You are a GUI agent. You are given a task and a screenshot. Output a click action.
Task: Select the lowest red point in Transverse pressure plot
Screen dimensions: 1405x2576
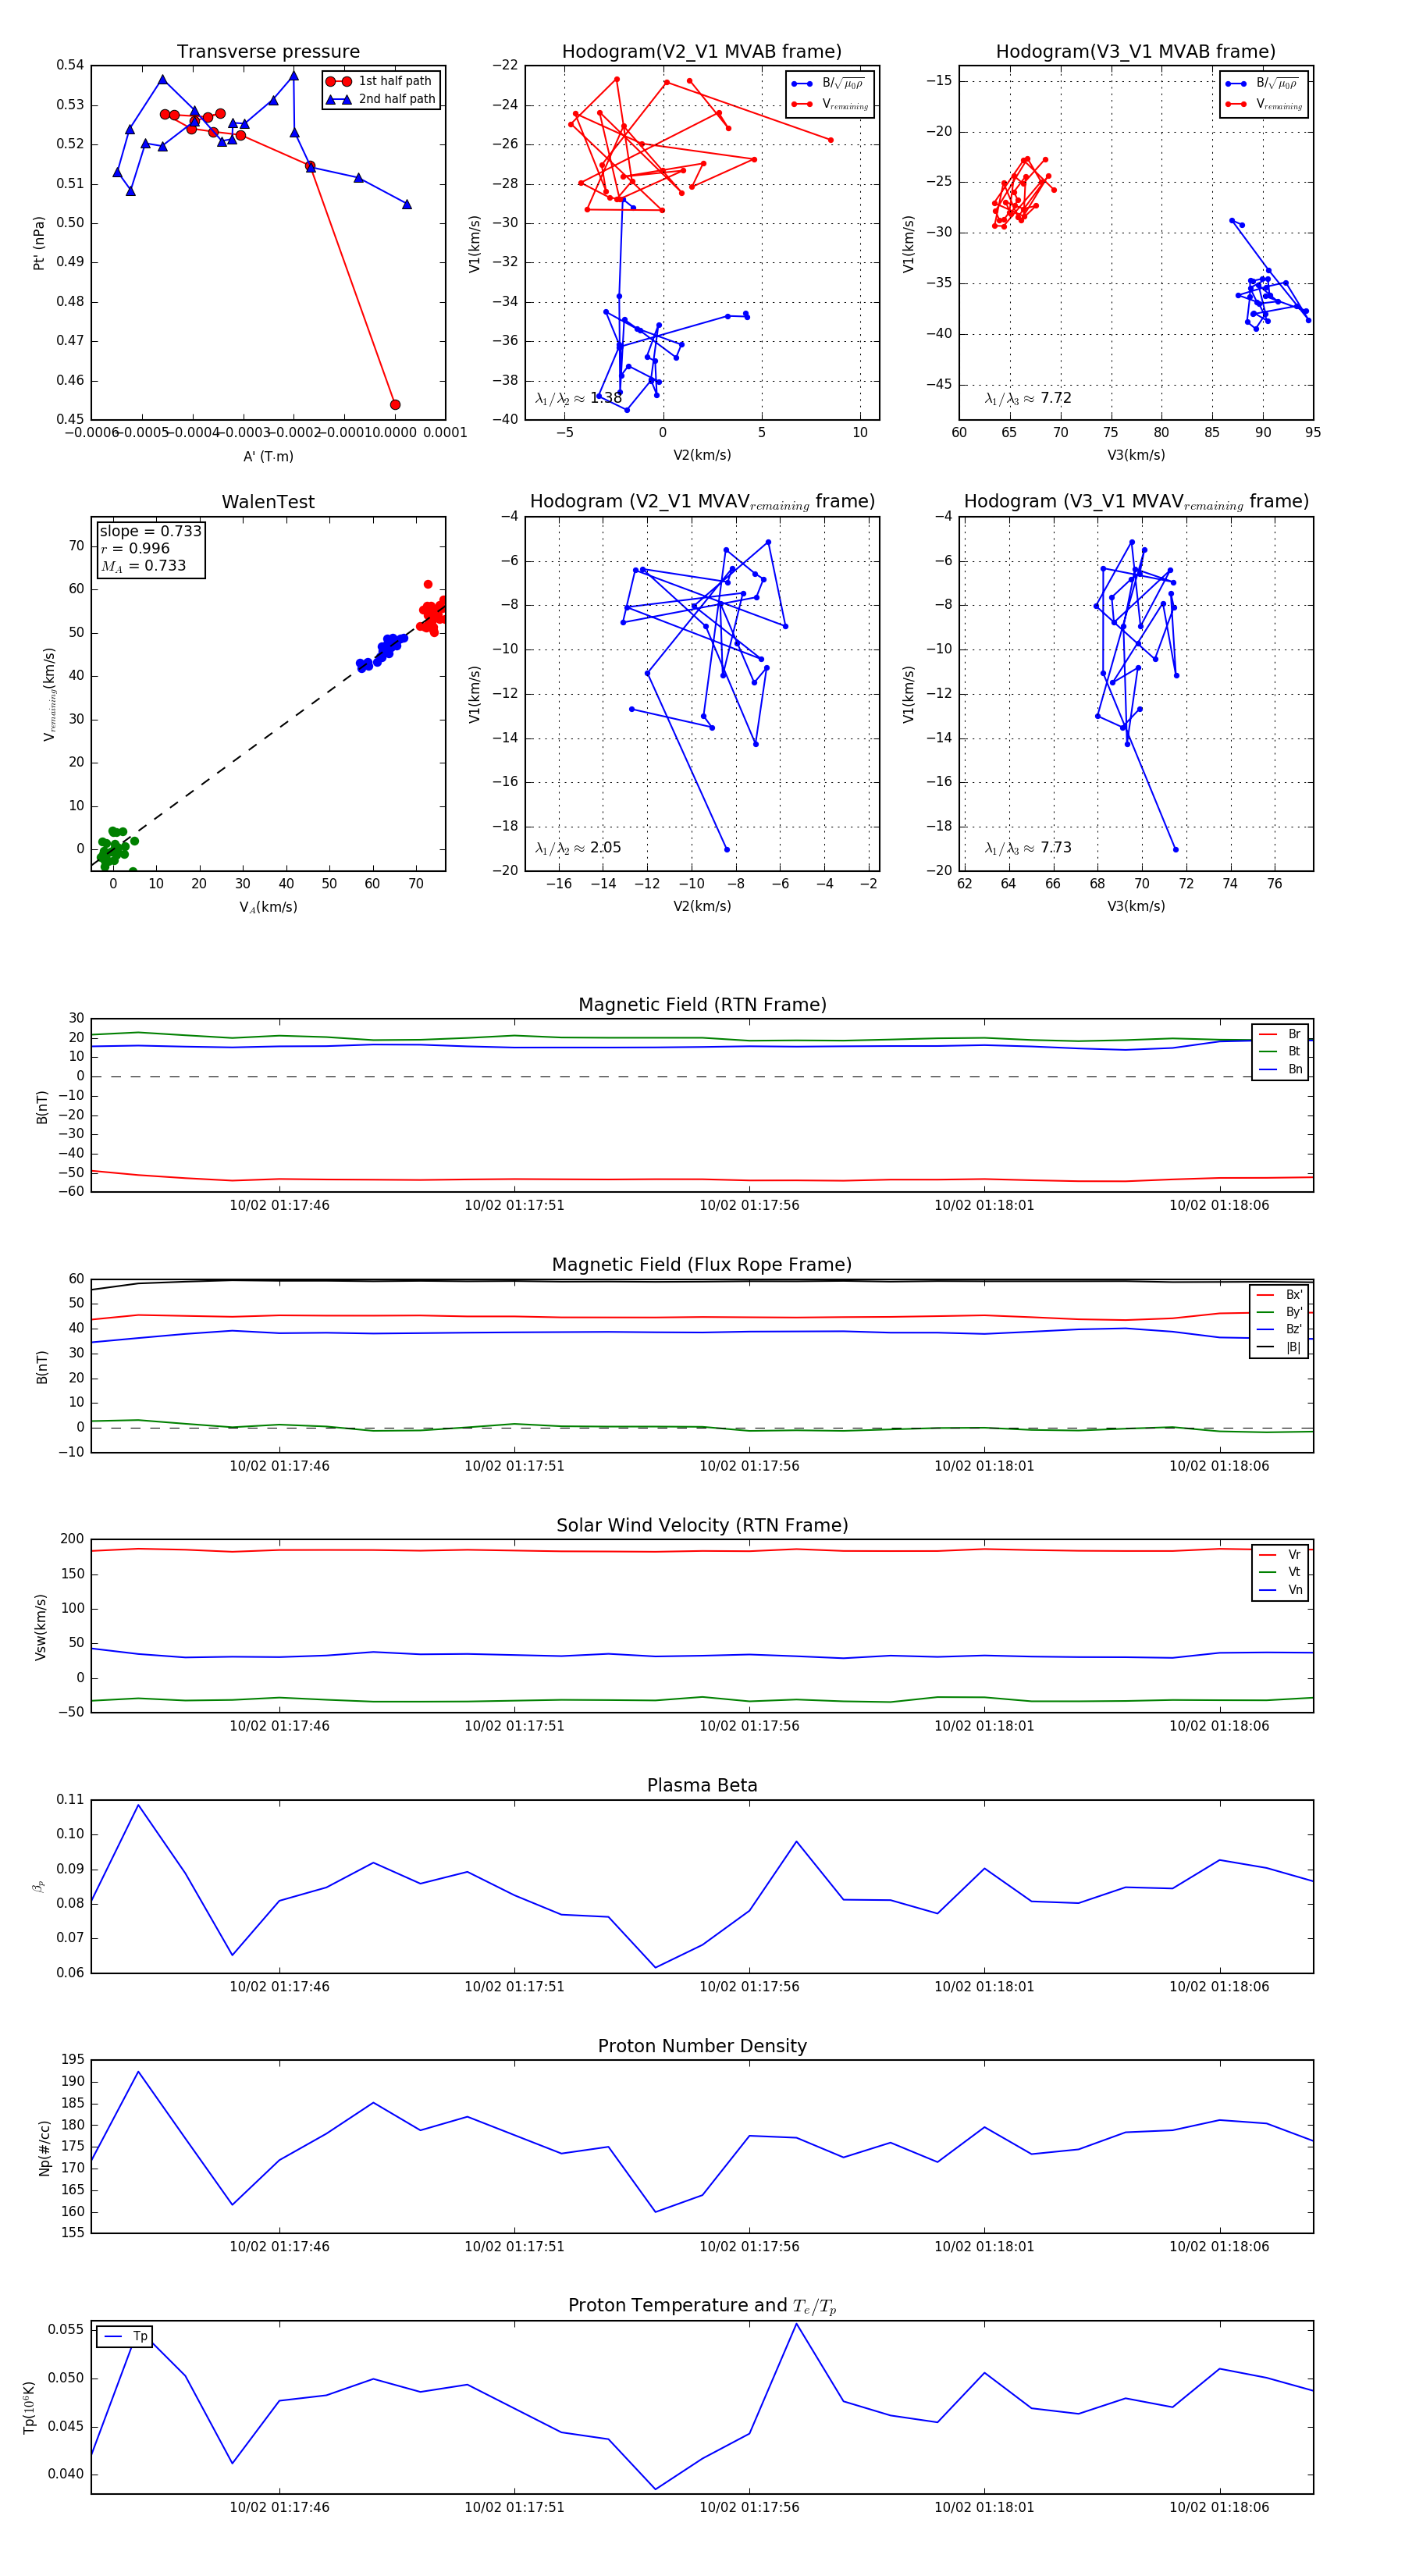[395, 405]
